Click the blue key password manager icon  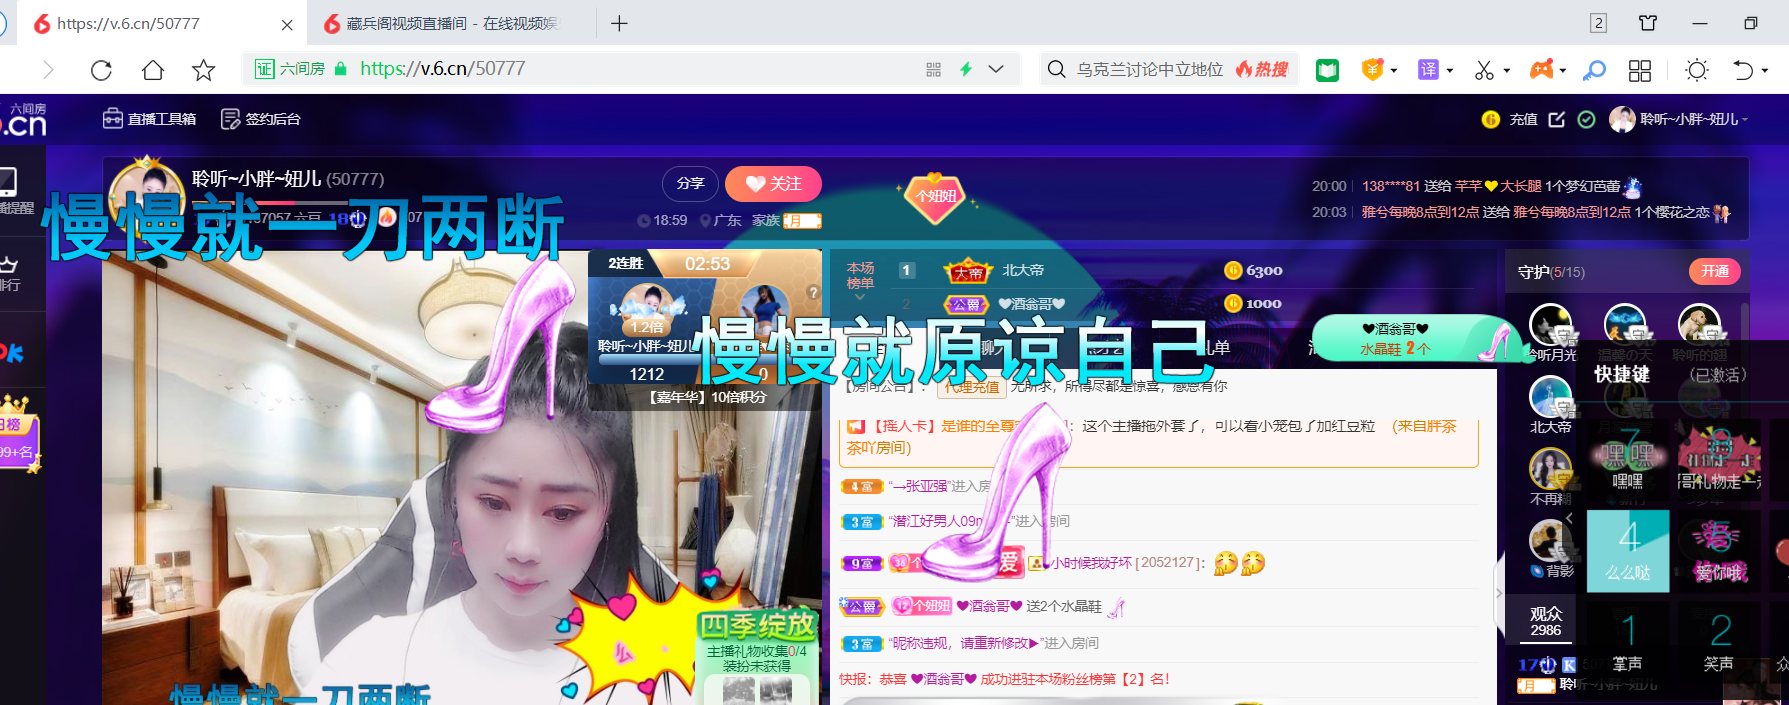[1595, 70]
